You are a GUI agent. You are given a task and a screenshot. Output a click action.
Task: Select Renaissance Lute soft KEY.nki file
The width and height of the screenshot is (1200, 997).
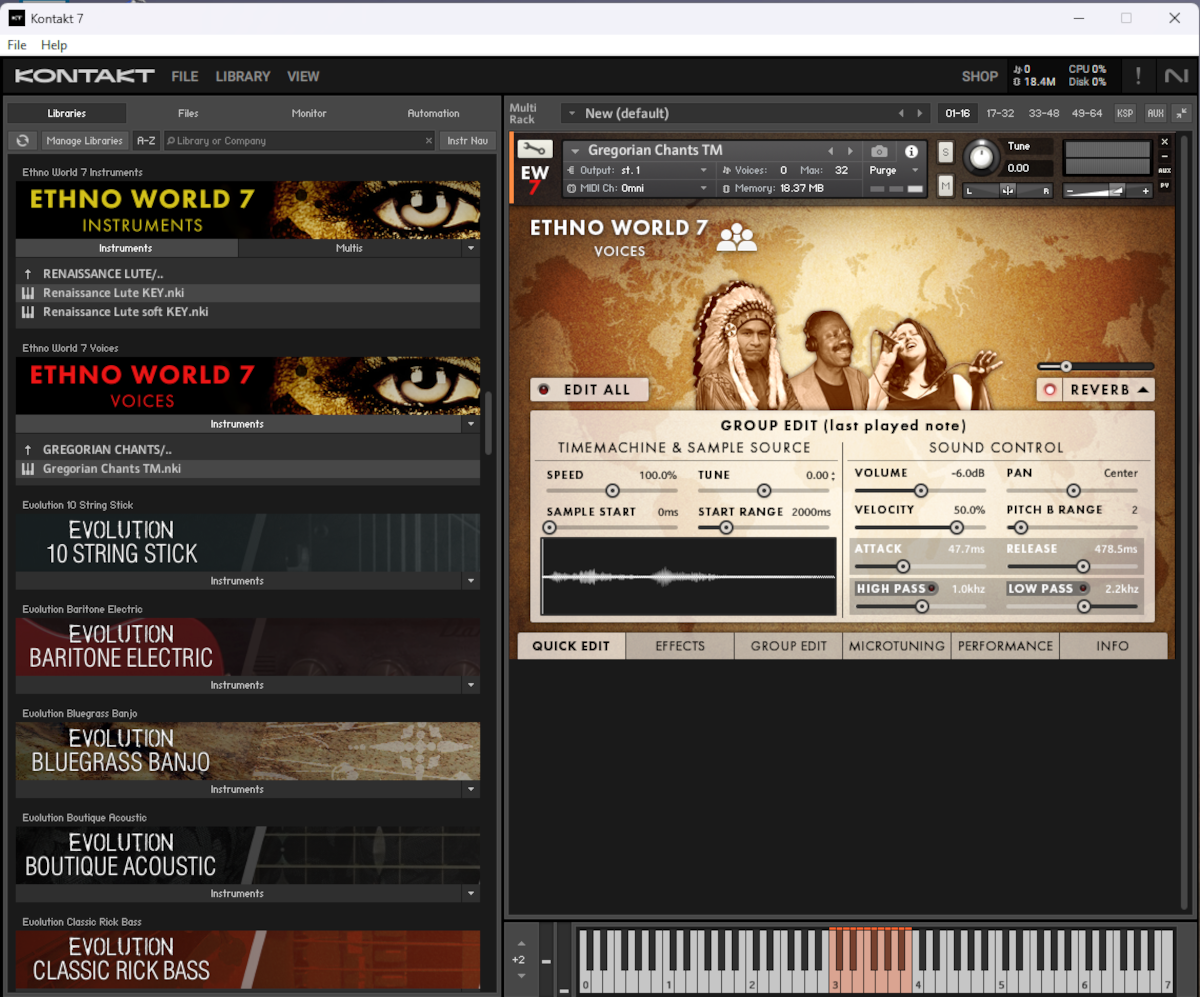[248, 312]
